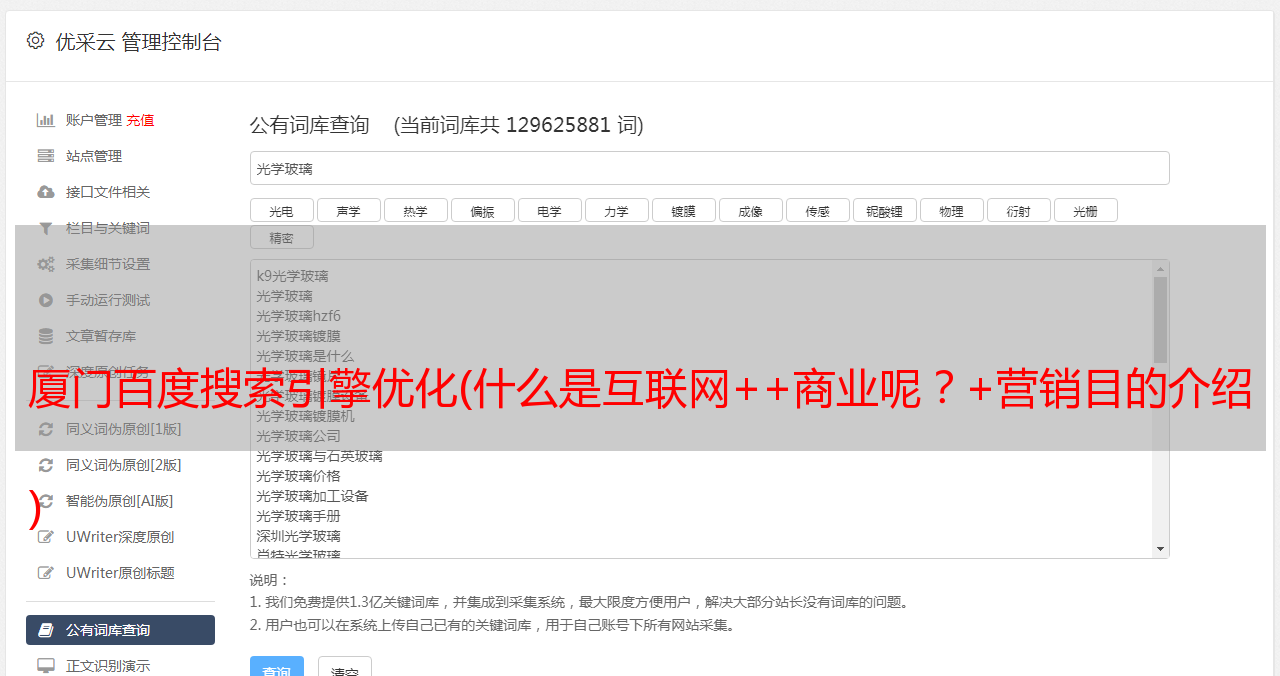1280x676 pixels.
Task: Click the refresh icon beside 同义词伪原创[2版]
Action: [46, 465]
